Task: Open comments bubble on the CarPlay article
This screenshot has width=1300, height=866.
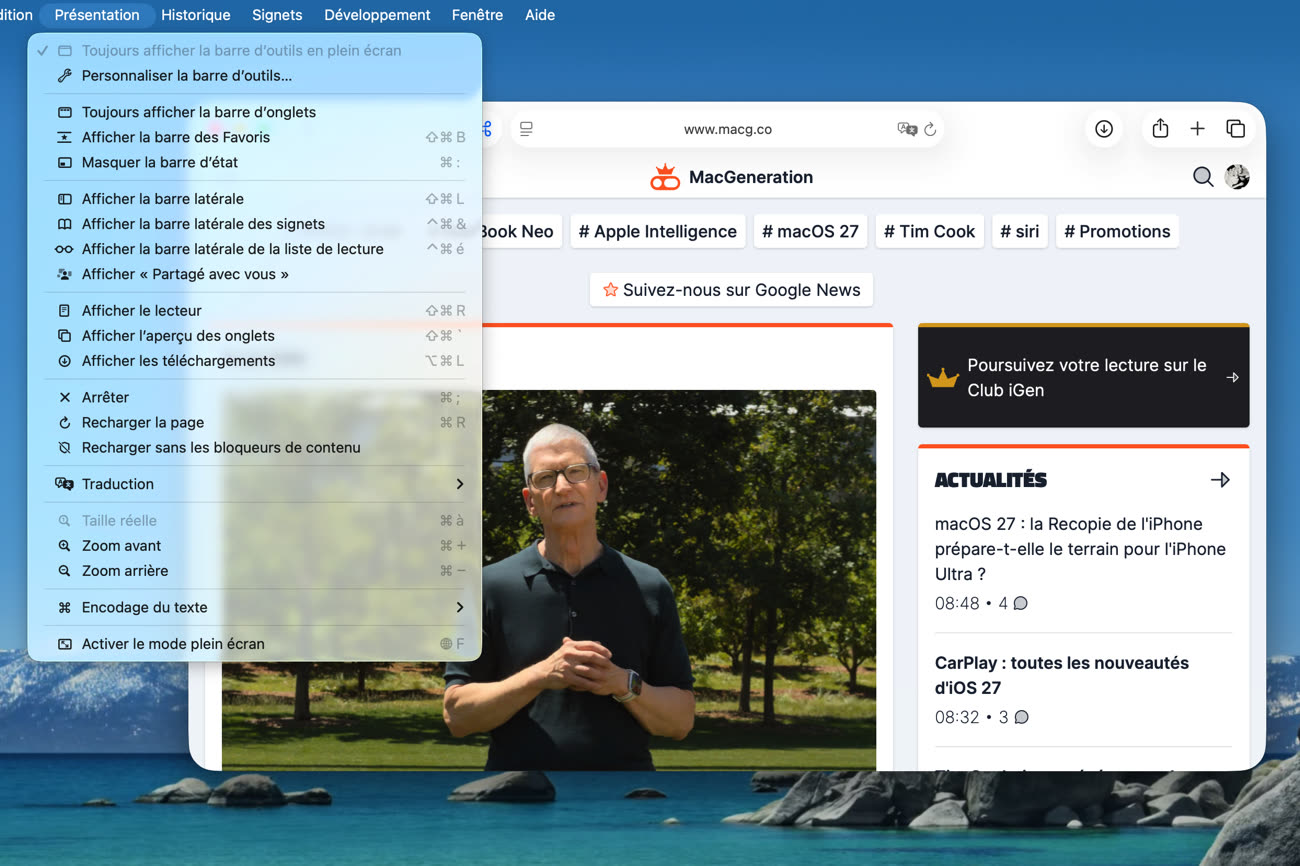Action: pos(1021,717)
